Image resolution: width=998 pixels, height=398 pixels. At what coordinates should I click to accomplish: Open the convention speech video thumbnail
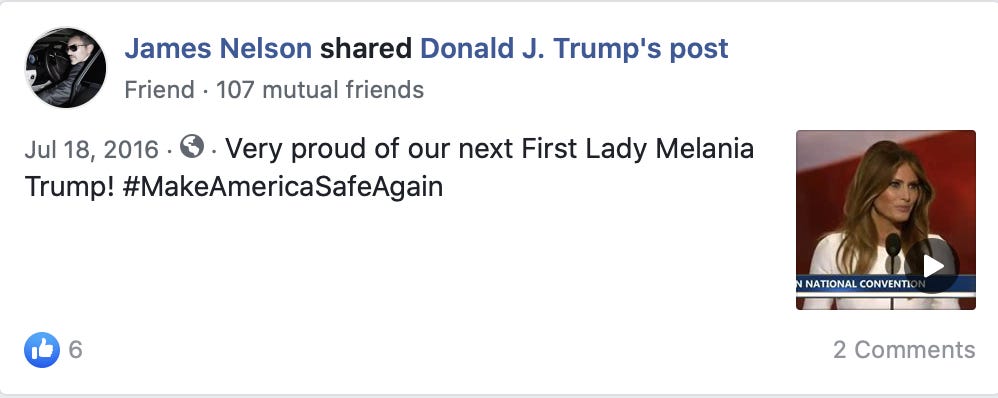click(885, 220)
